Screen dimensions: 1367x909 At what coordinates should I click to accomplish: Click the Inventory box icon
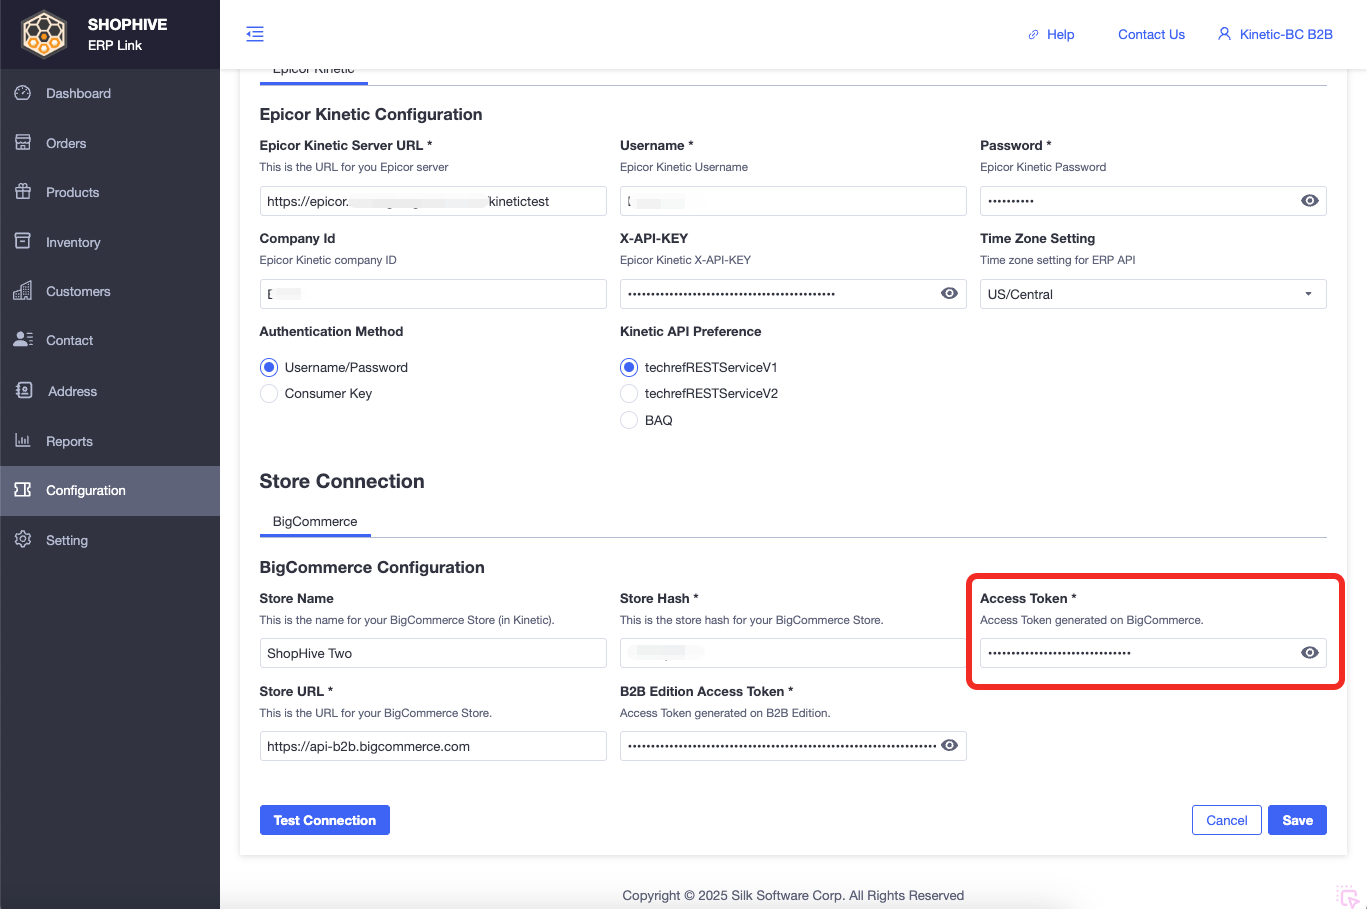click(23, 241)
